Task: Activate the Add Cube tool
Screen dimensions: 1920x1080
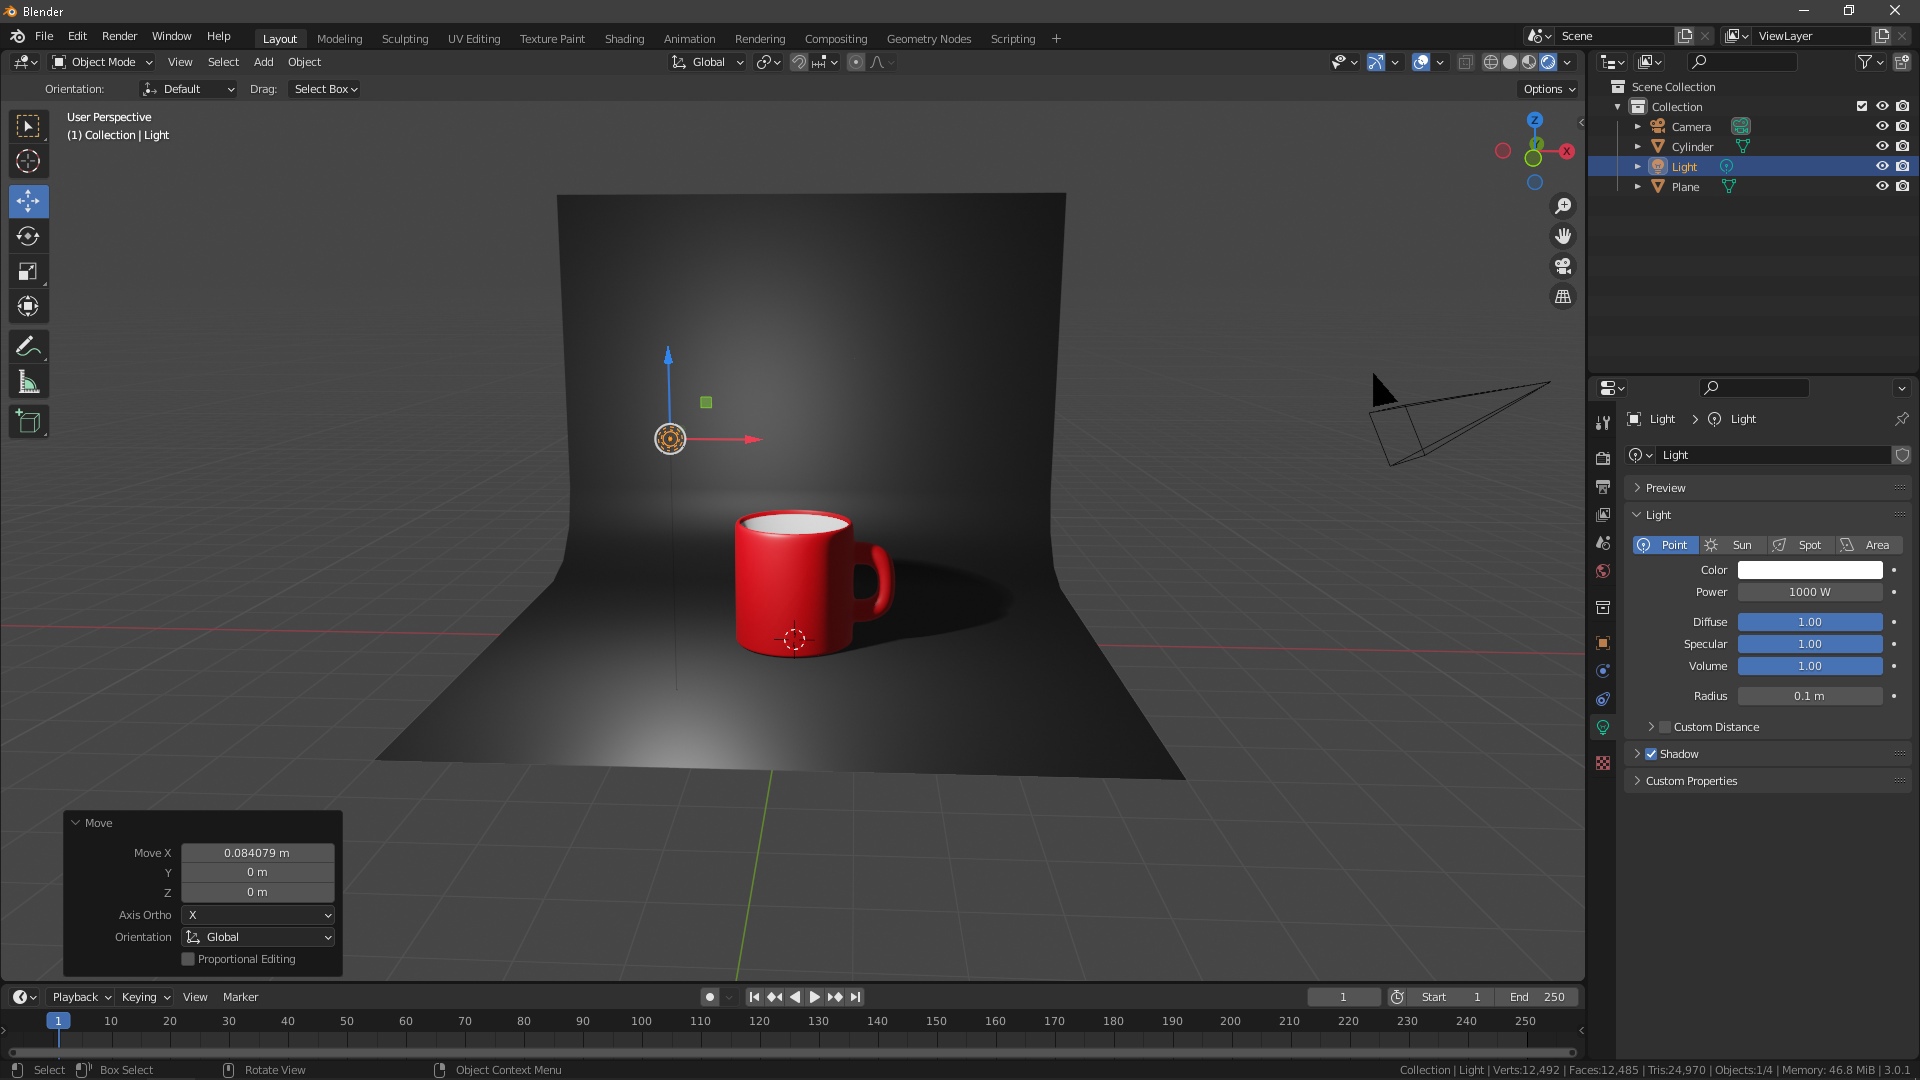Action: tap(28, 422)
